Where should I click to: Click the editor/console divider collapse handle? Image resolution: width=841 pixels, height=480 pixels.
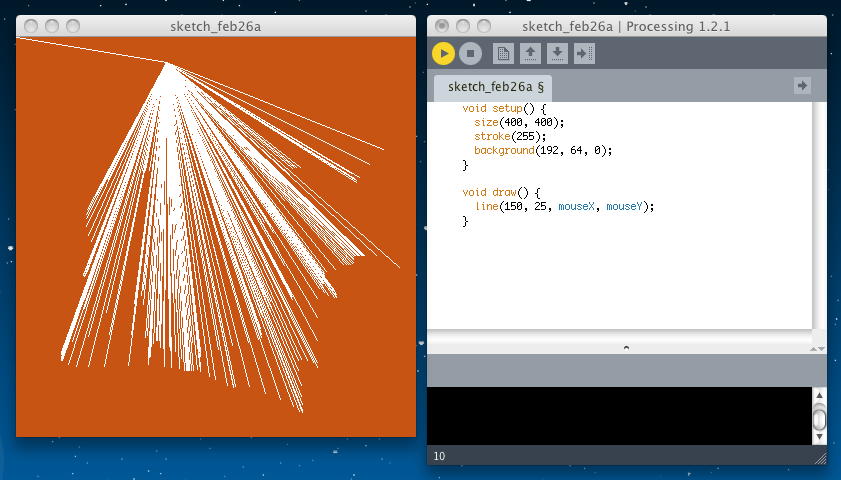coord(626,348)
